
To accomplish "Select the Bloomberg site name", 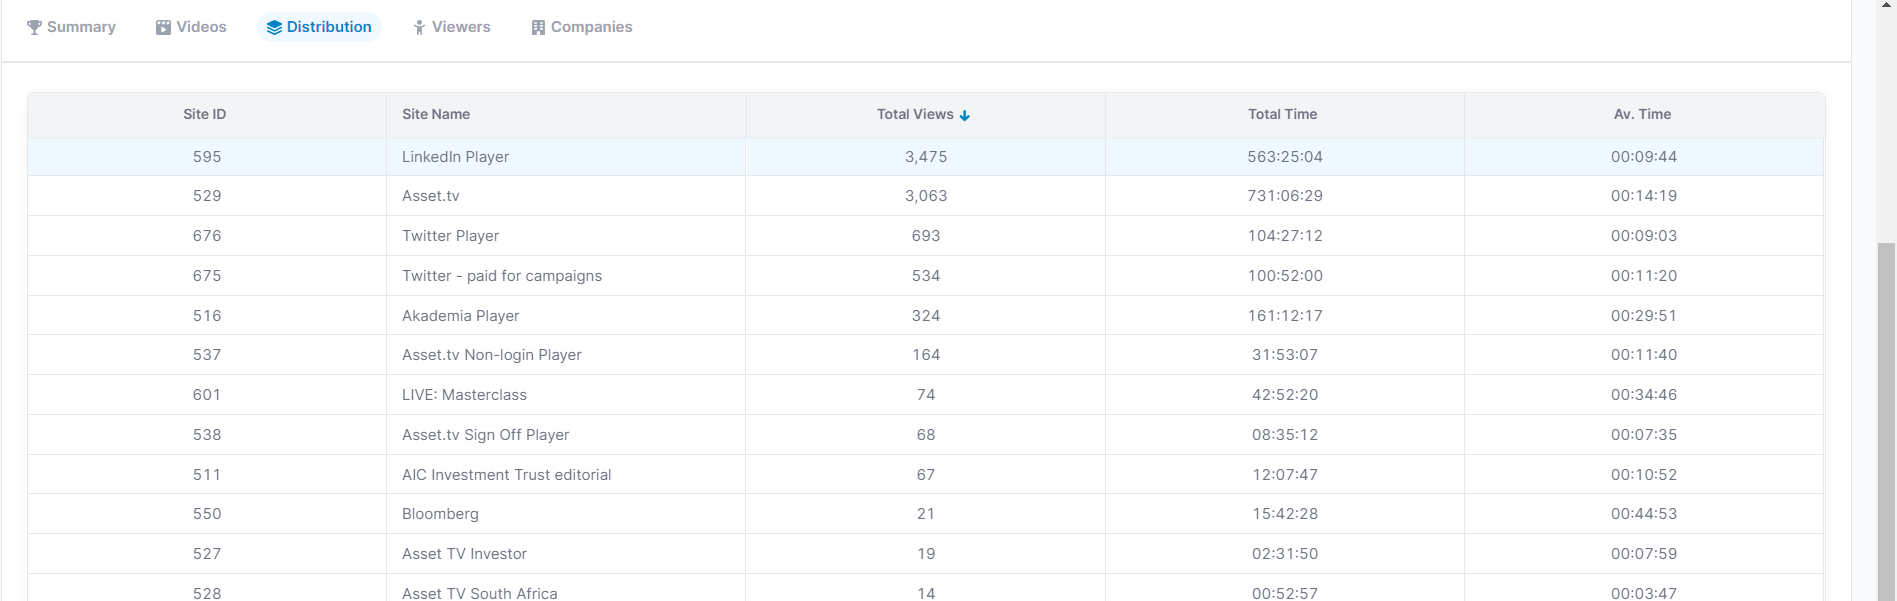I will (x=440, y=514).
